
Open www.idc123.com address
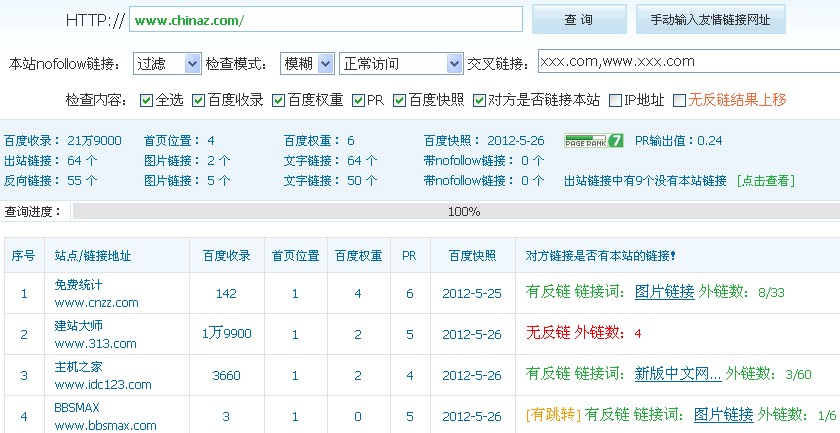coord(103,385)
